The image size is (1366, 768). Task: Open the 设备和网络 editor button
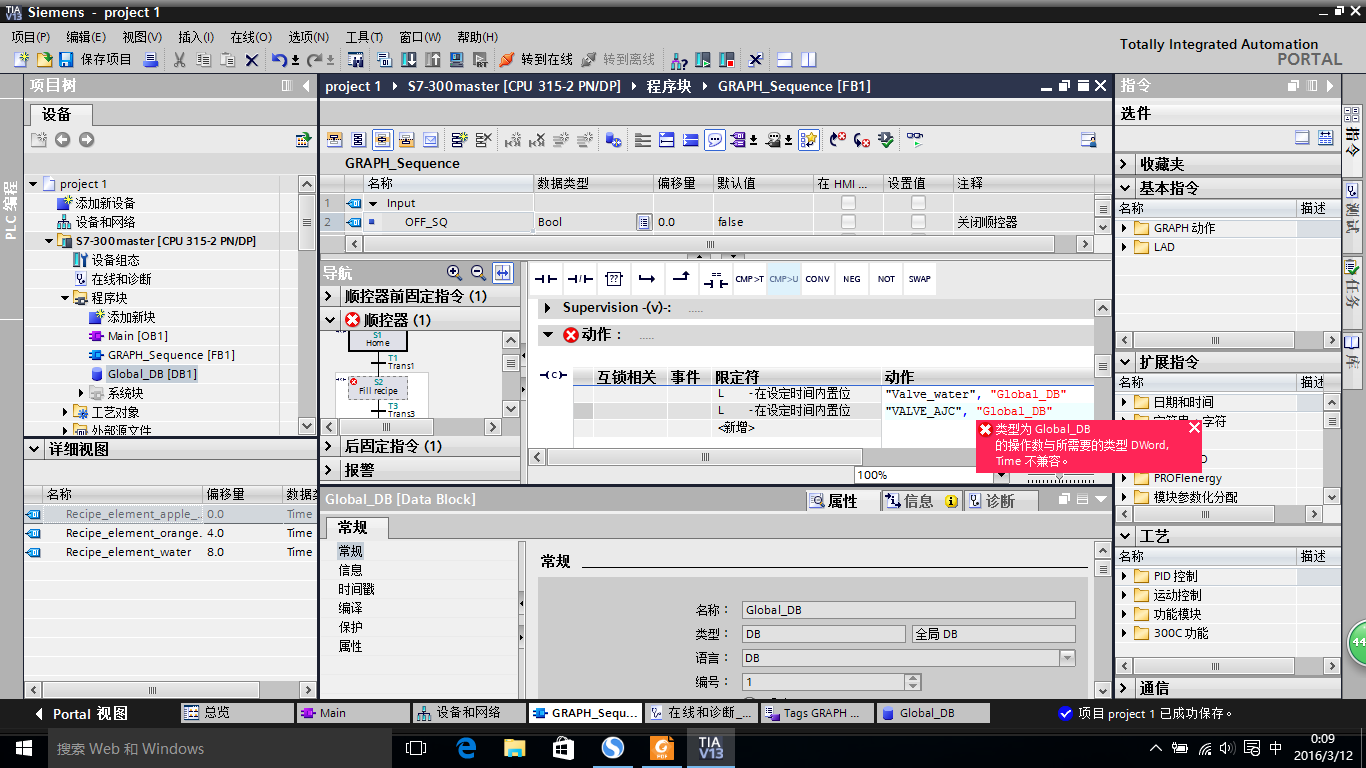[x=469, y=713]
